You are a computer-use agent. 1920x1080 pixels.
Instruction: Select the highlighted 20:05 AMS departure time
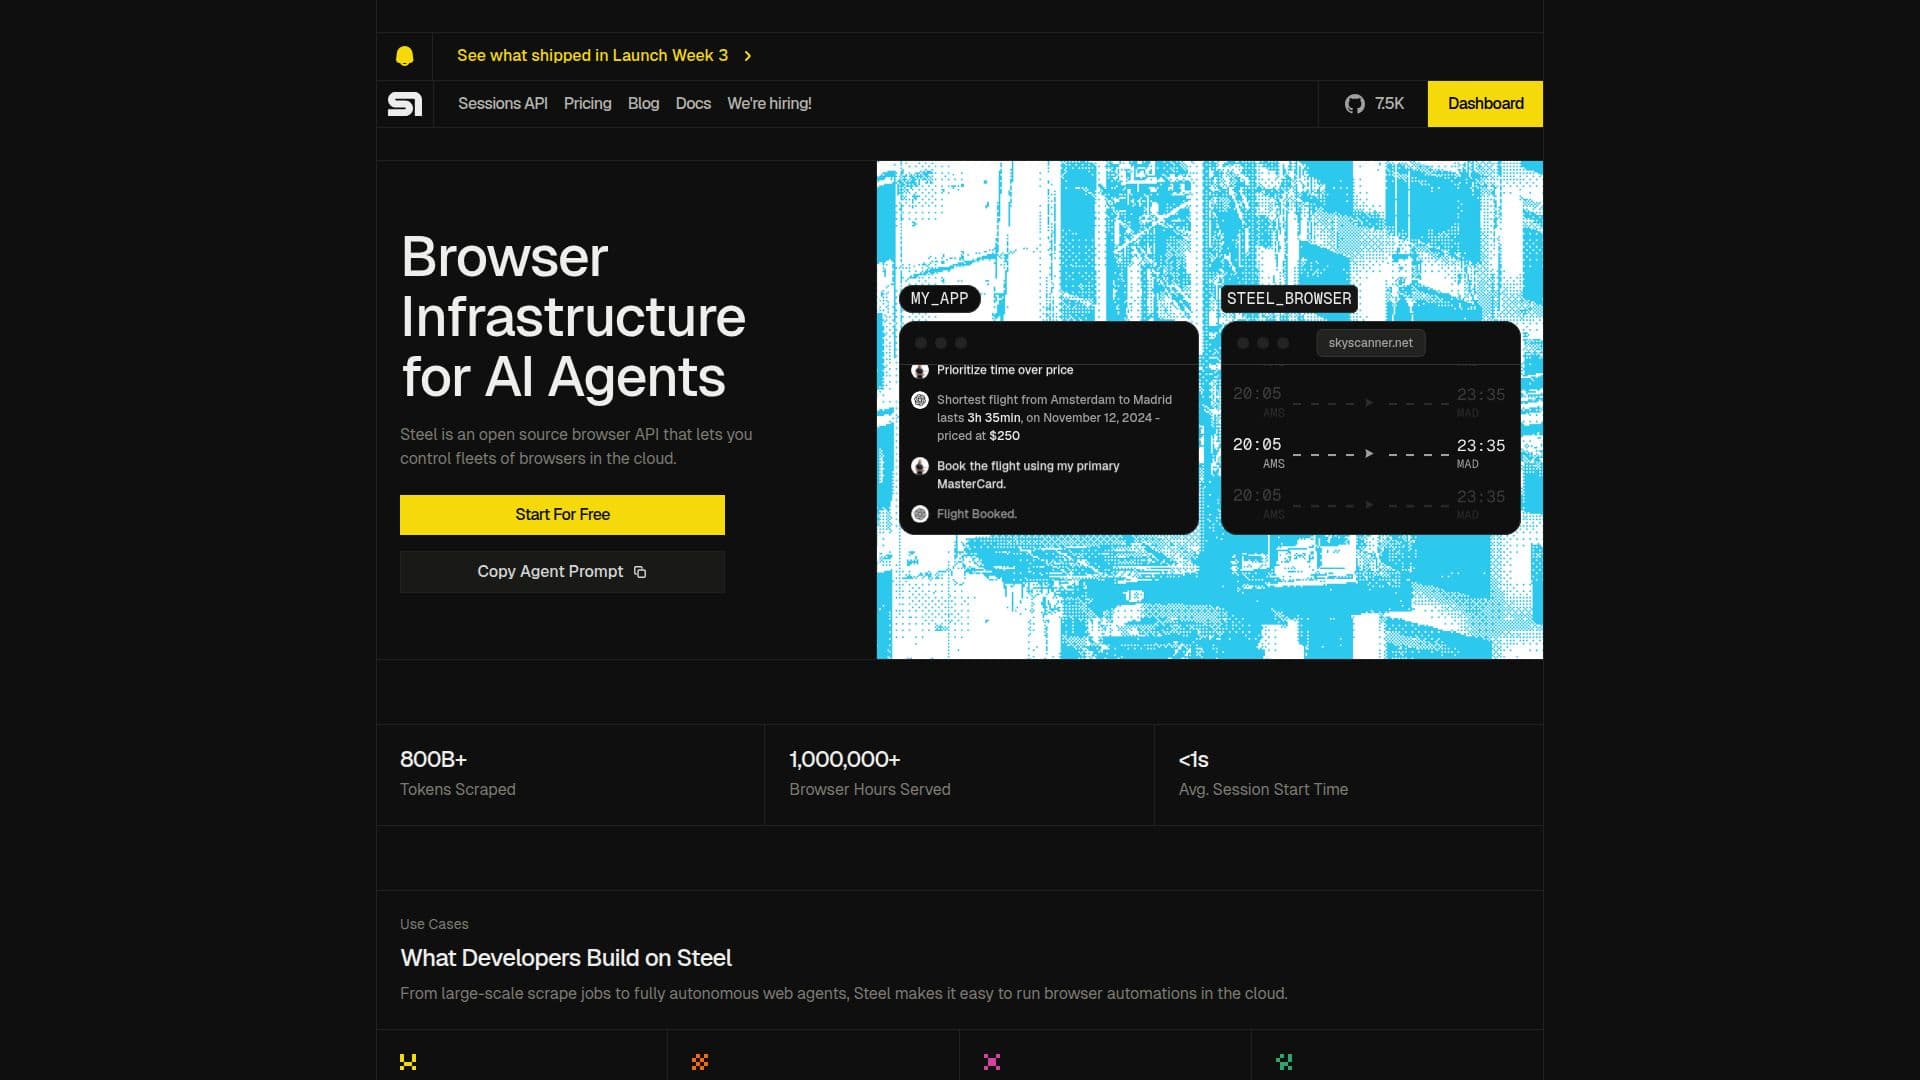1258,452
